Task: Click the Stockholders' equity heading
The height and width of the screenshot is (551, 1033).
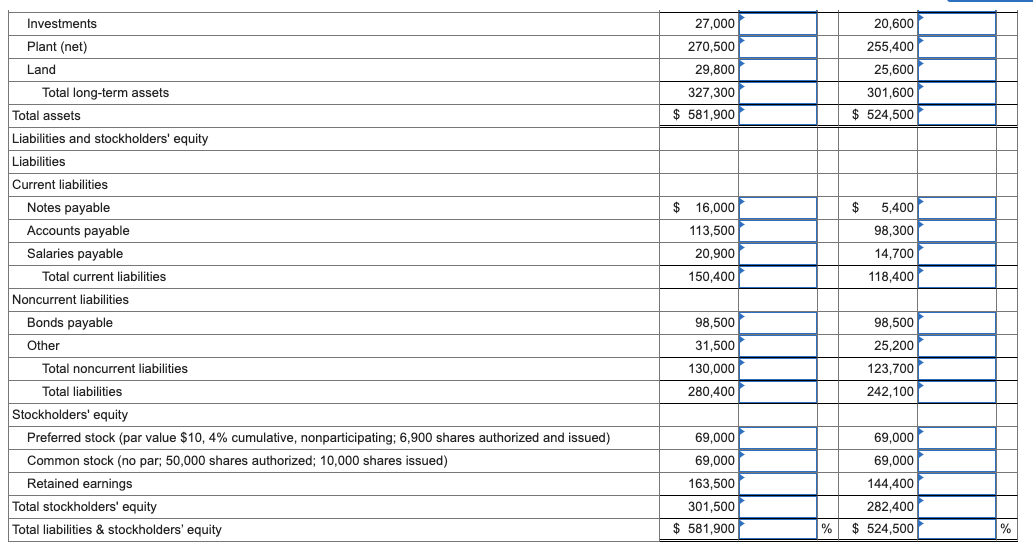Action: click(x=70, y=415)
